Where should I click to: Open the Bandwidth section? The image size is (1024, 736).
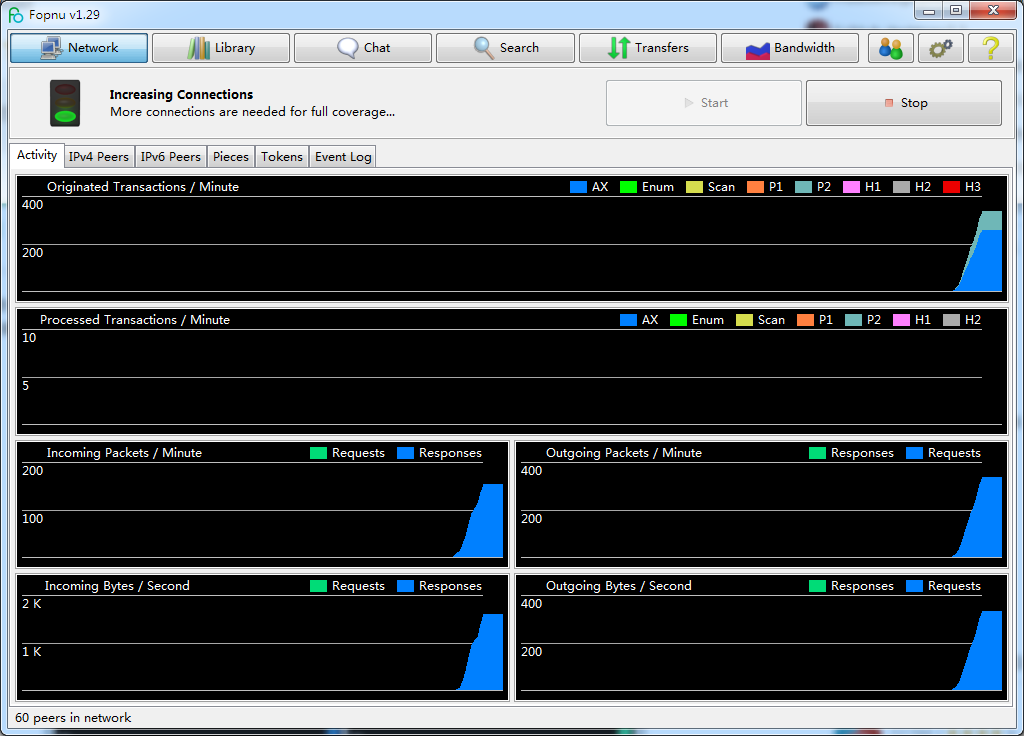(x=790, y=48)
